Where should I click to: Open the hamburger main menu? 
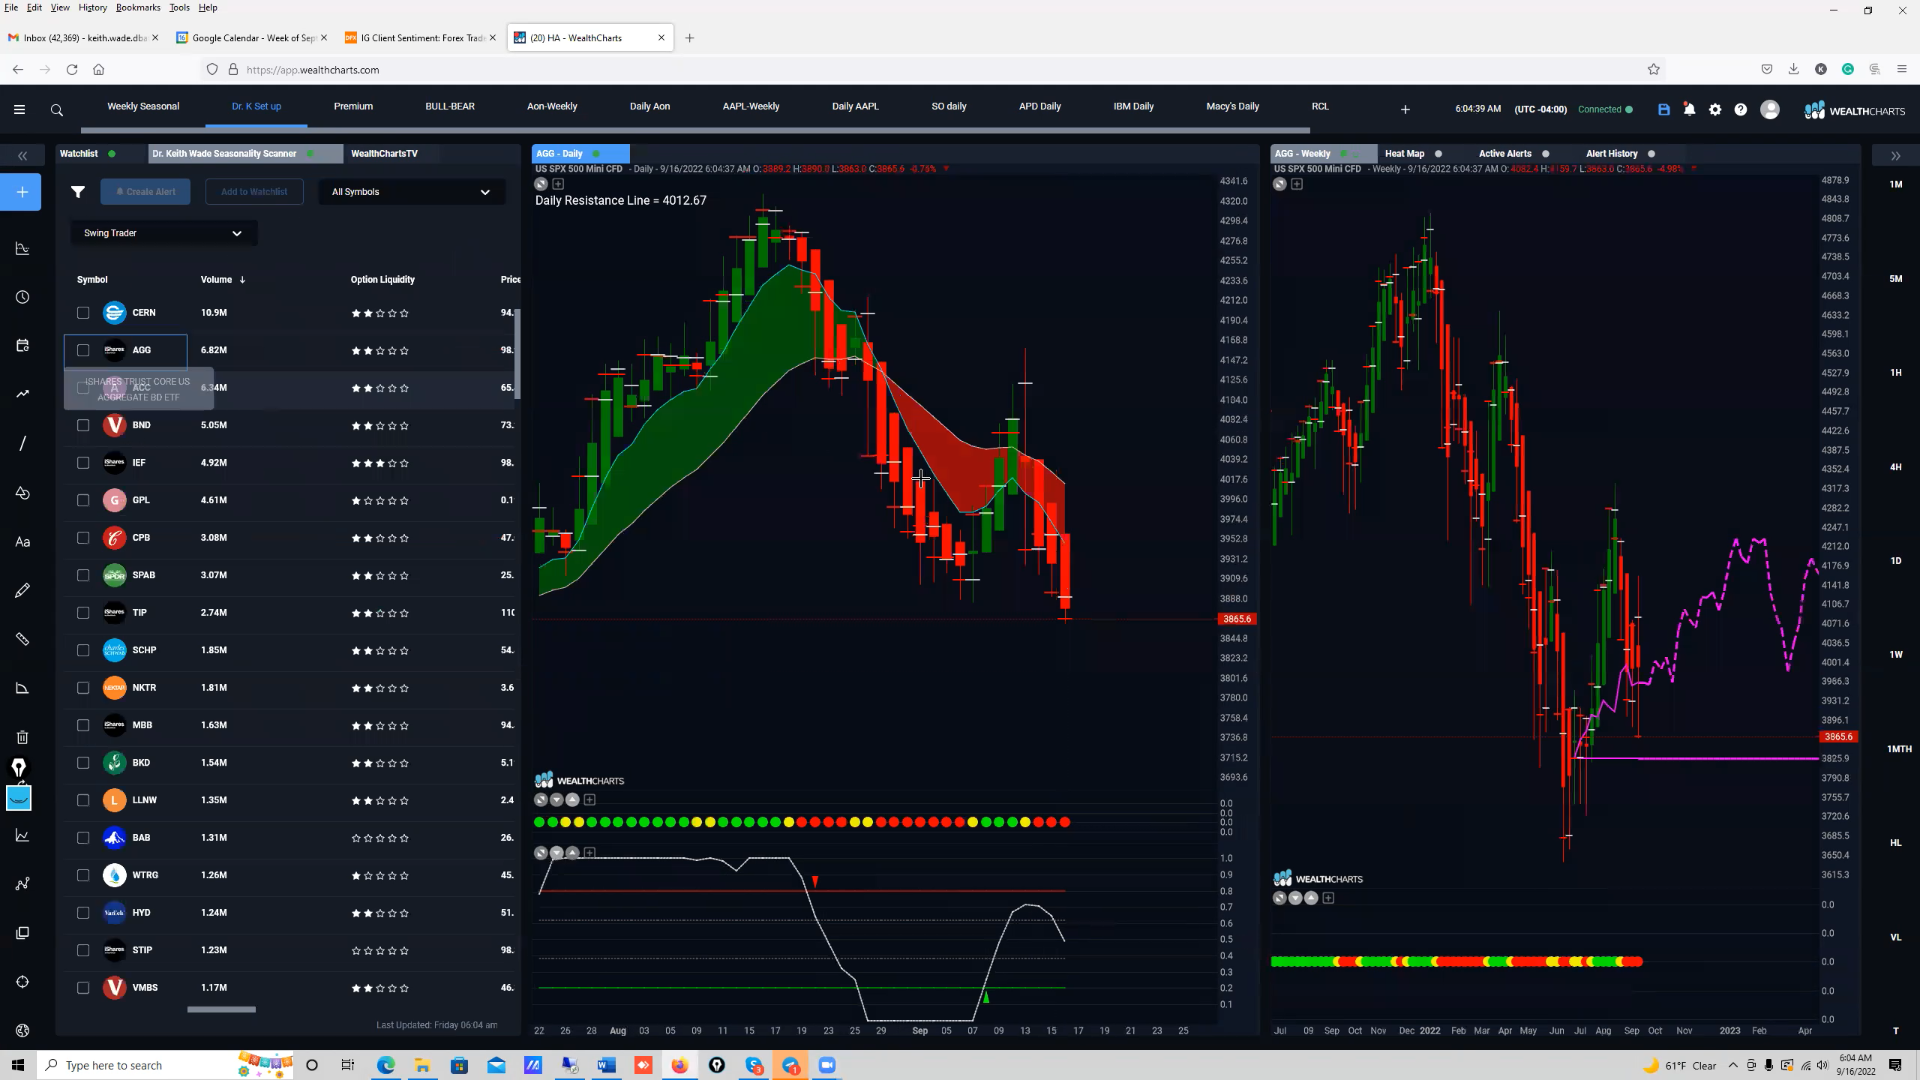tap(19, 110)
